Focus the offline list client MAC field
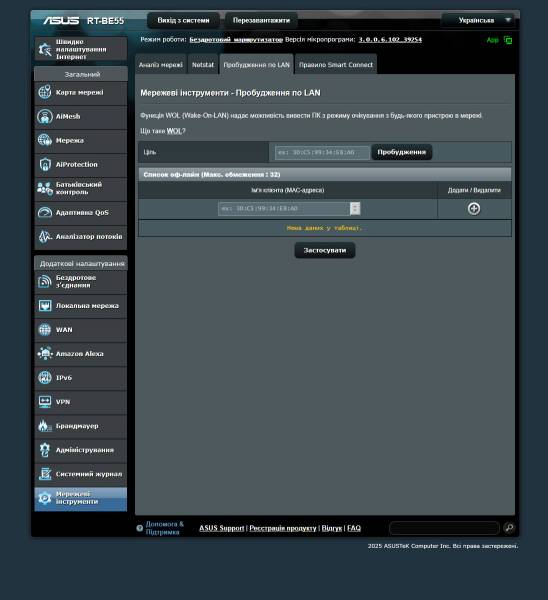The image size is (548, 600). (284, 209)
